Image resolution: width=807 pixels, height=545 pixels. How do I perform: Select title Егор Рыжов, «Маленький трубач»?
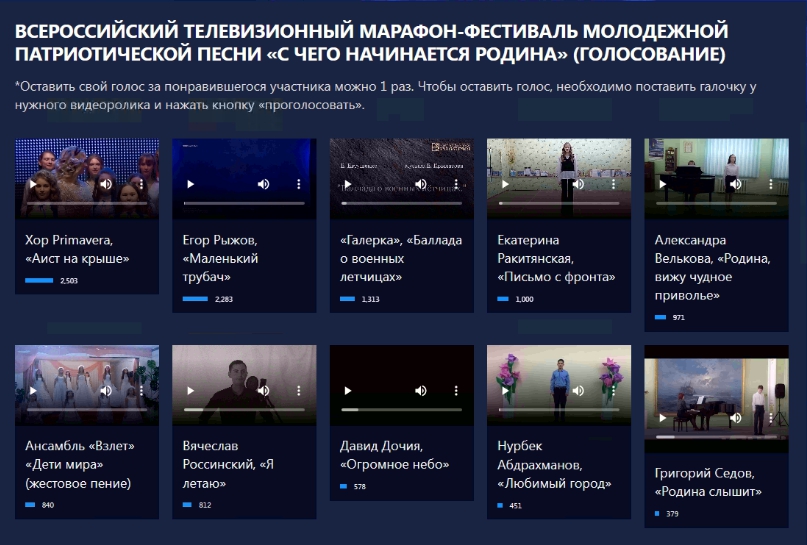(x=220, y=258)
